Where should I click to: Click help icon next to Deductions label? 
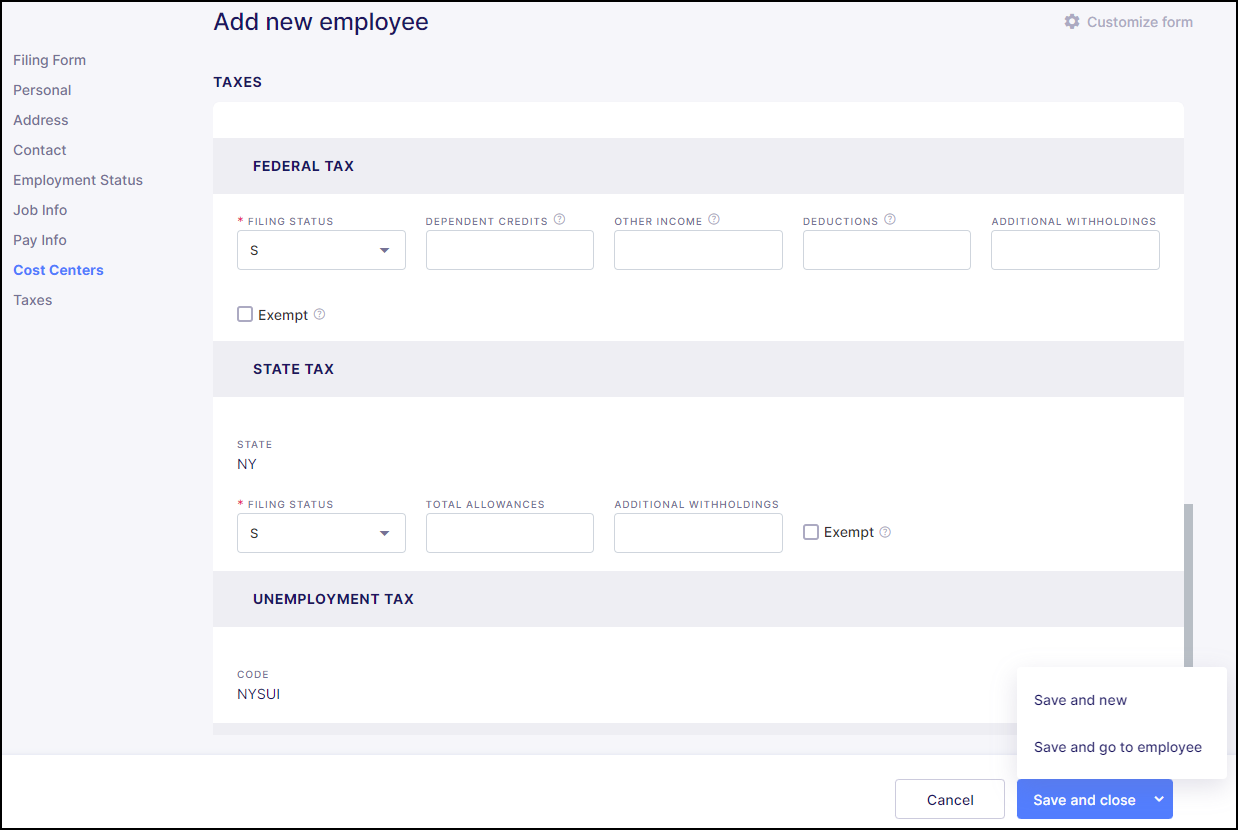point(890,220)
